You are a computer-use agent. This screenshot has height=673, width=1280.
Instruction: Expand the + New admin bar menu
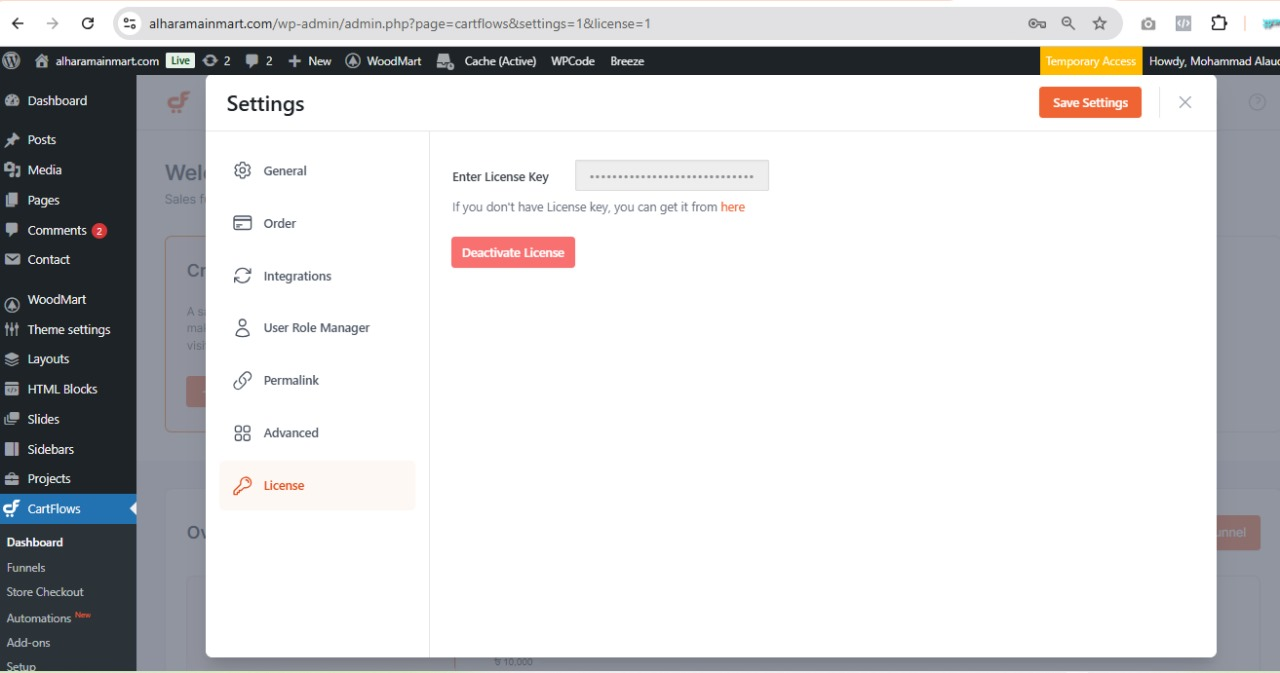pyautogui.click(x=310, y=61)
